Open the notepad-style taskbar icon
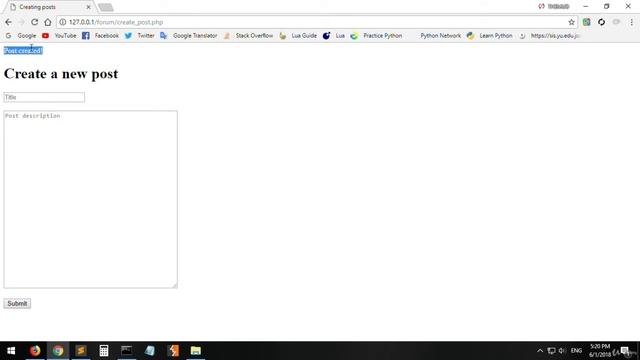Image resolution: width=640 pixels, height=360 pixels. 150,351
